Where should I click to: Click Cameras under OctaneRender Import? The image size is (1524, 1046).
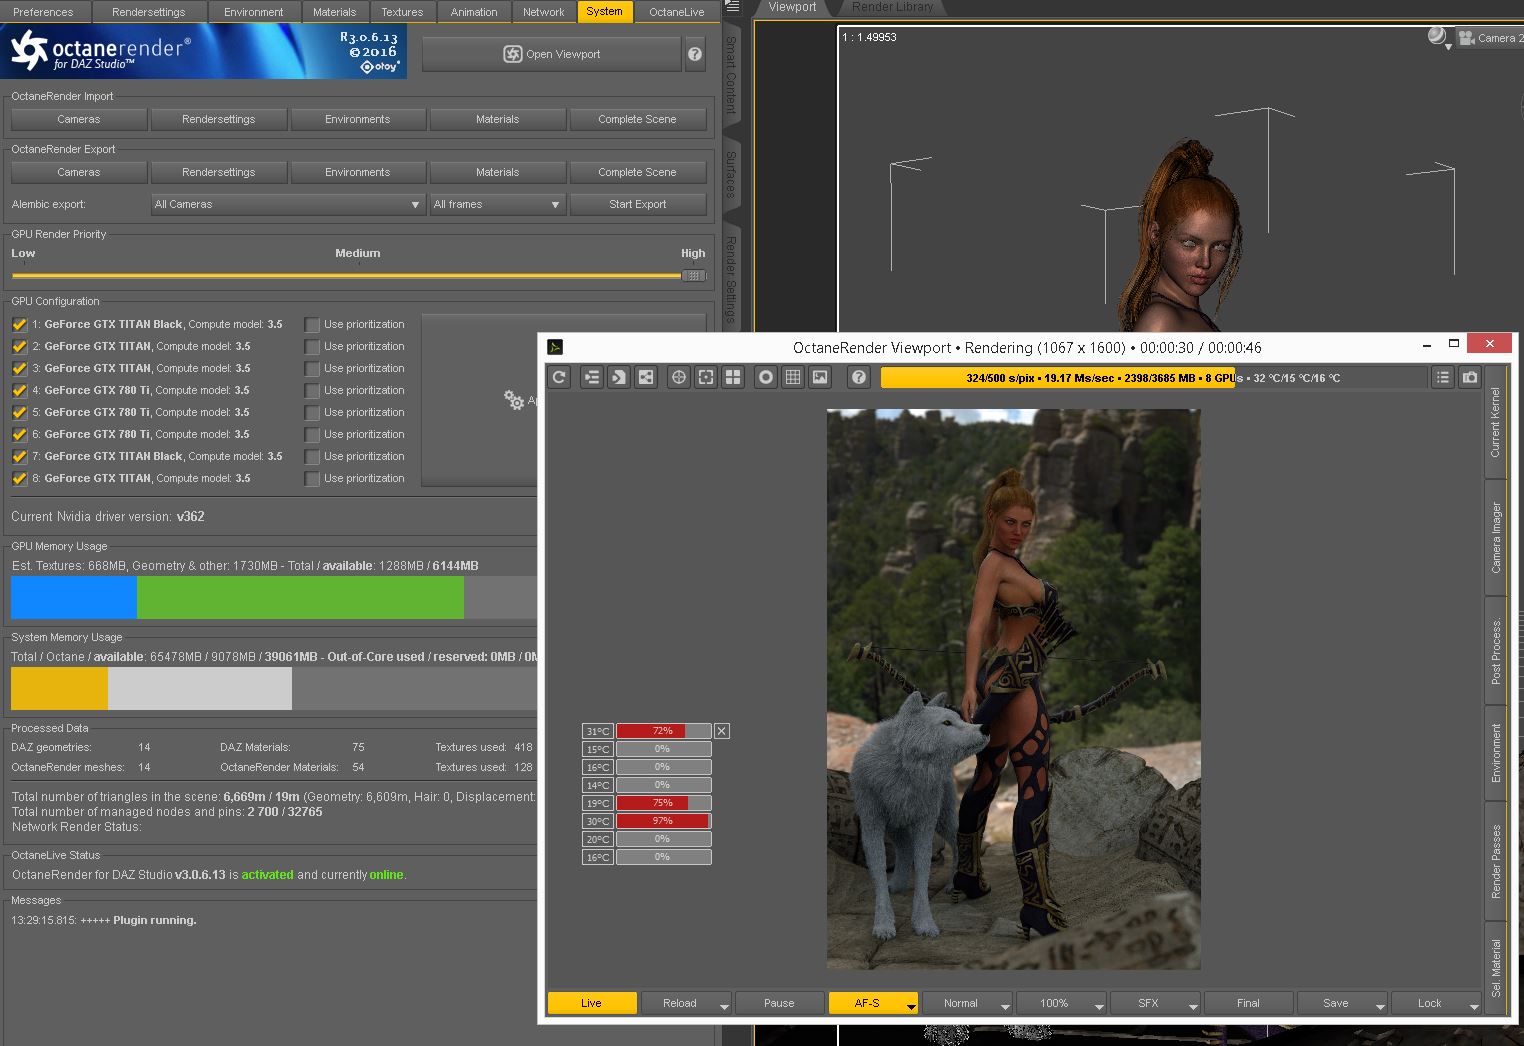coord(79,119)
